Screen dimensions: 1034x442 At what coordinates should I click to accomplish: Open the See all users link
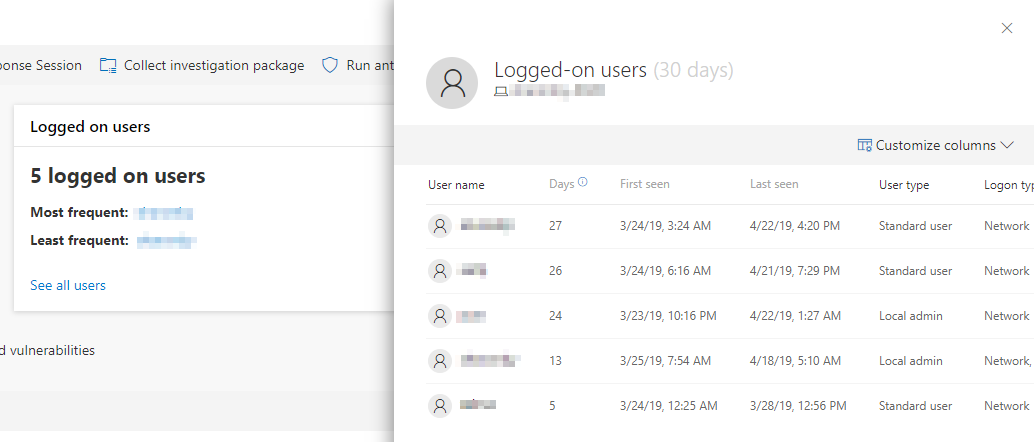[x=68, y=285]
